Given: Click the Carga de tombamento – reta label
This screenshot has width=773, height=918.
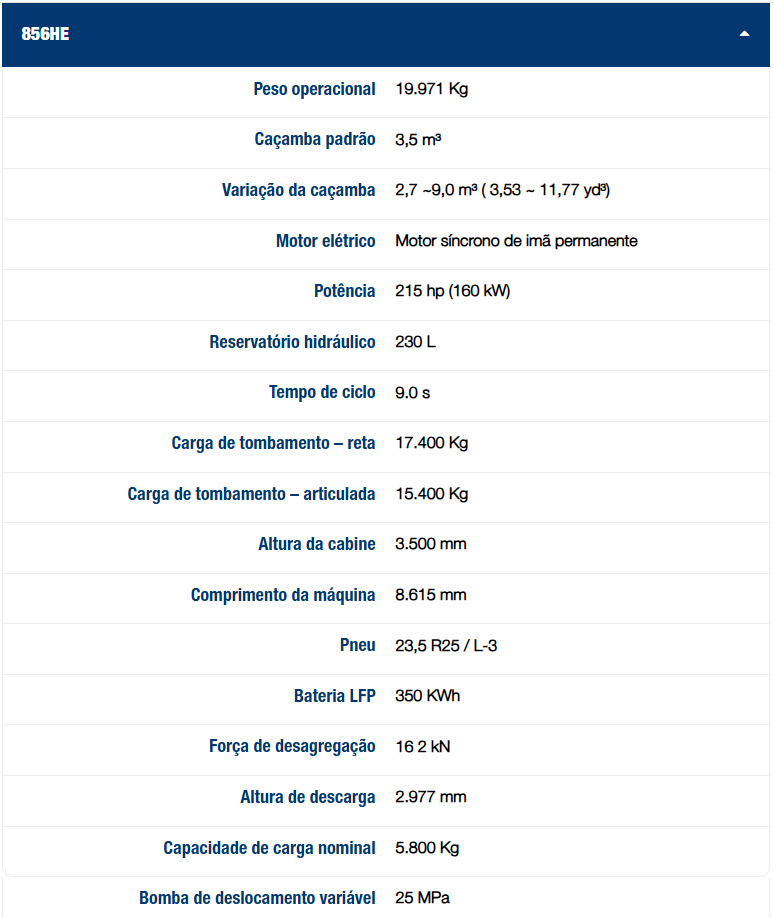Looking at the screenshot, I should [x=273, y=443].
